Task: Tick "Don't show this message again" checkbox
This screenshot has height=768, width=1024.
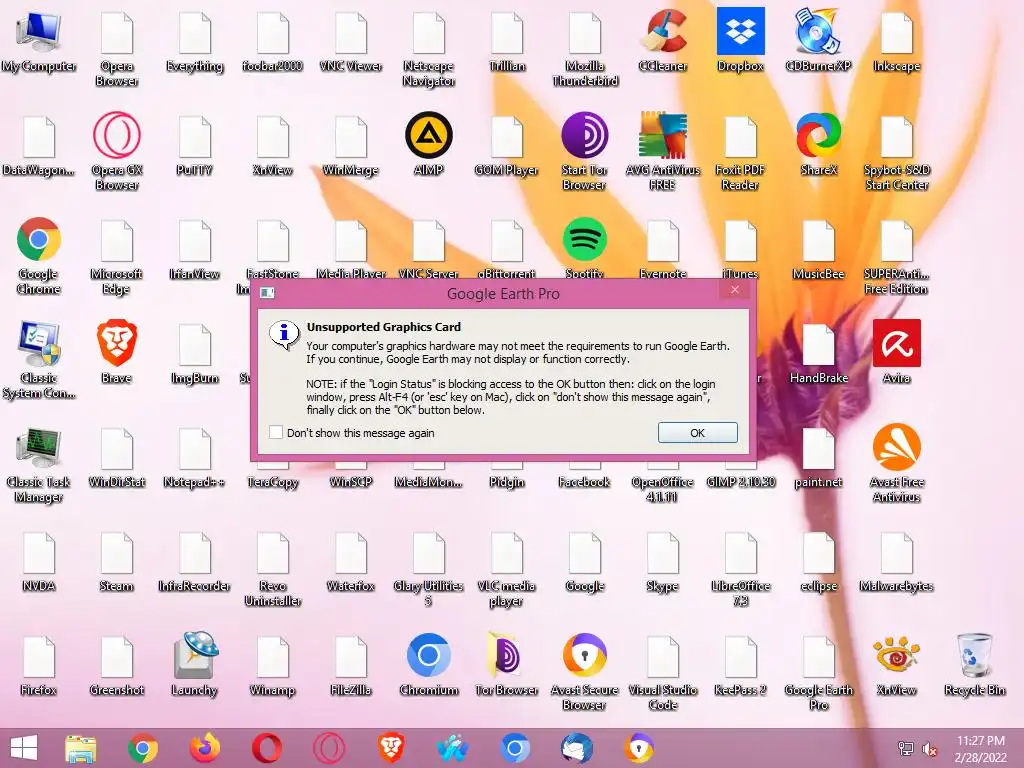Action: point(276,432)
